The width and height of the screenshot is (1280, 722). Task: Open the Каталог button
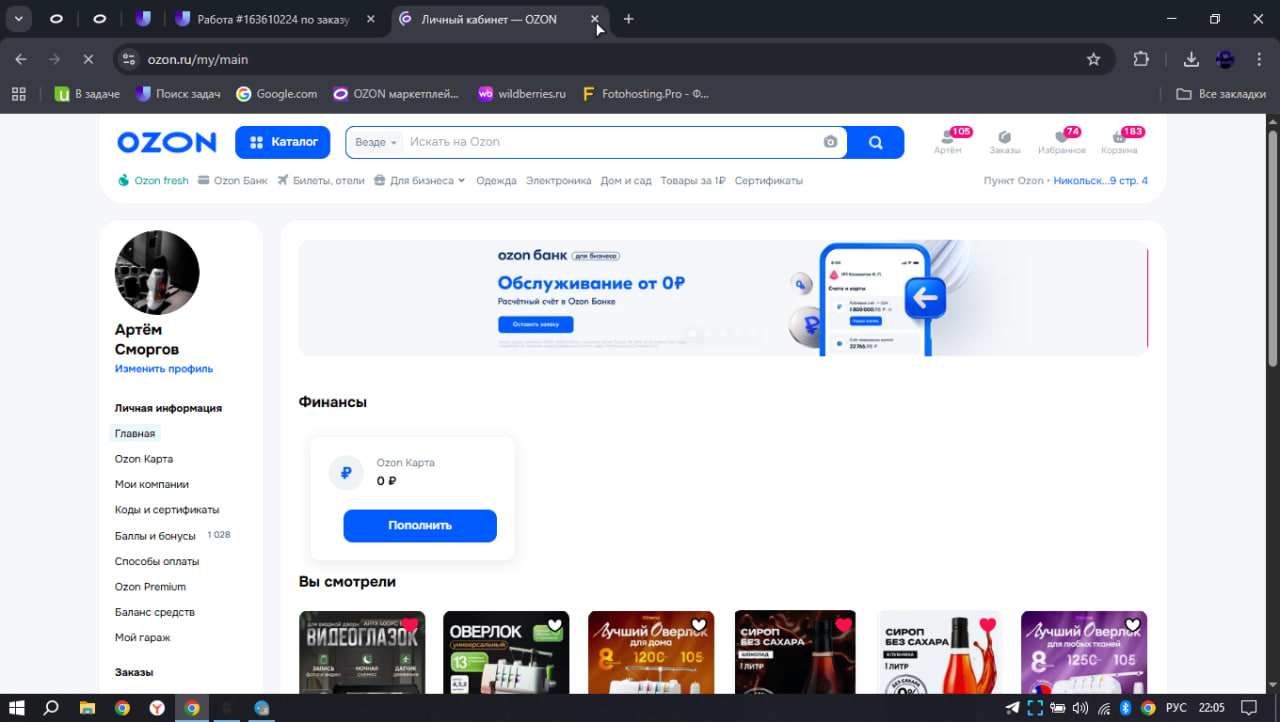pos(283,142)
